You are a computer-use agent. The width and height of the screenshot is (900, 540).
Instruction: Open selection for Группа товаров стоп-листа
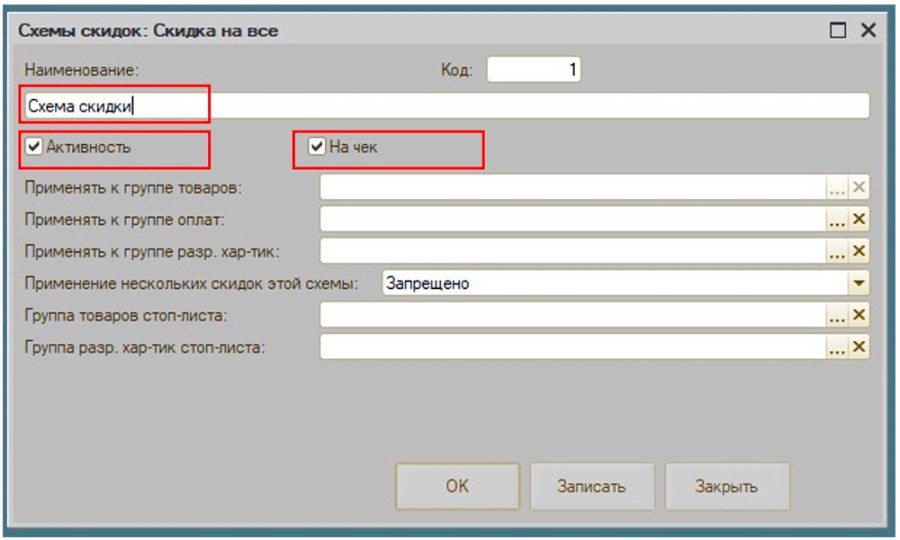[837, 315]
